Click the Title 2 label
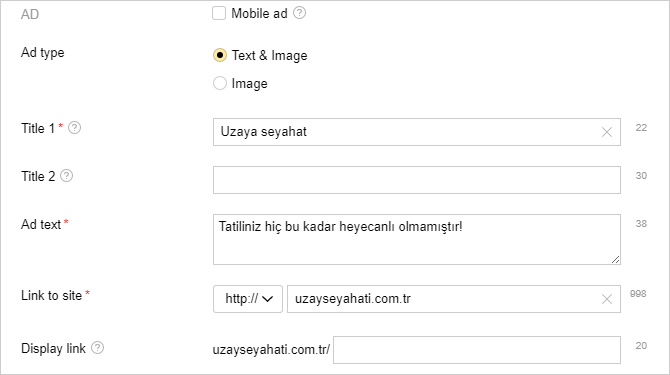This screenshot has height=375, width=670. point(38,176)
